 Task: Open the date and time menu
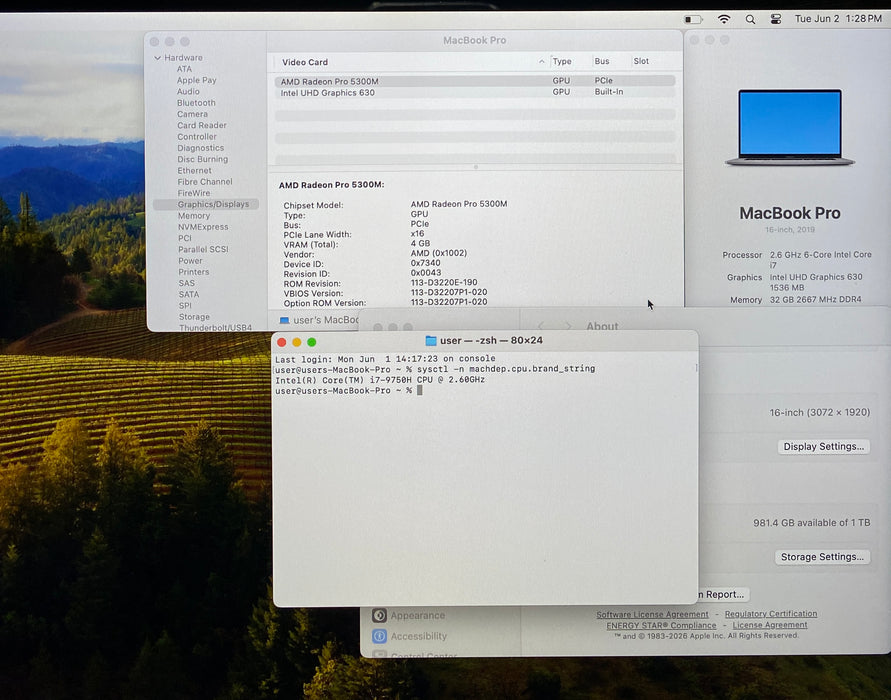(x=838, y=19)
